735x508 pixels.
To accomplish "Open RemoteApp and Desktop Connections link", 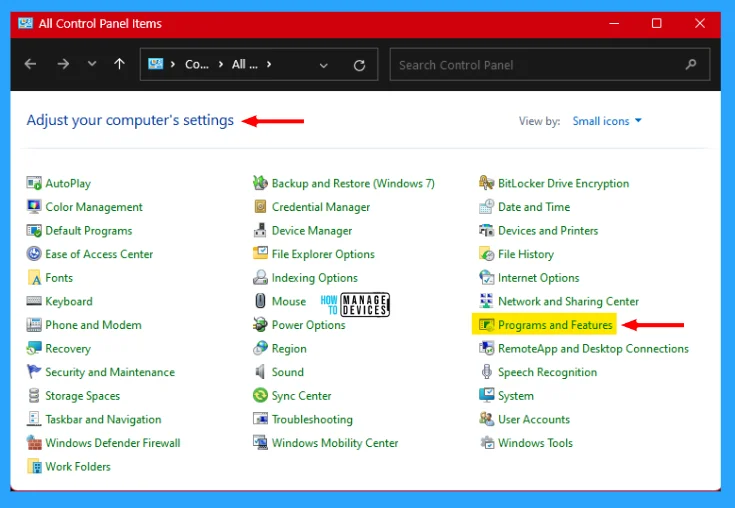I will 593,348.
